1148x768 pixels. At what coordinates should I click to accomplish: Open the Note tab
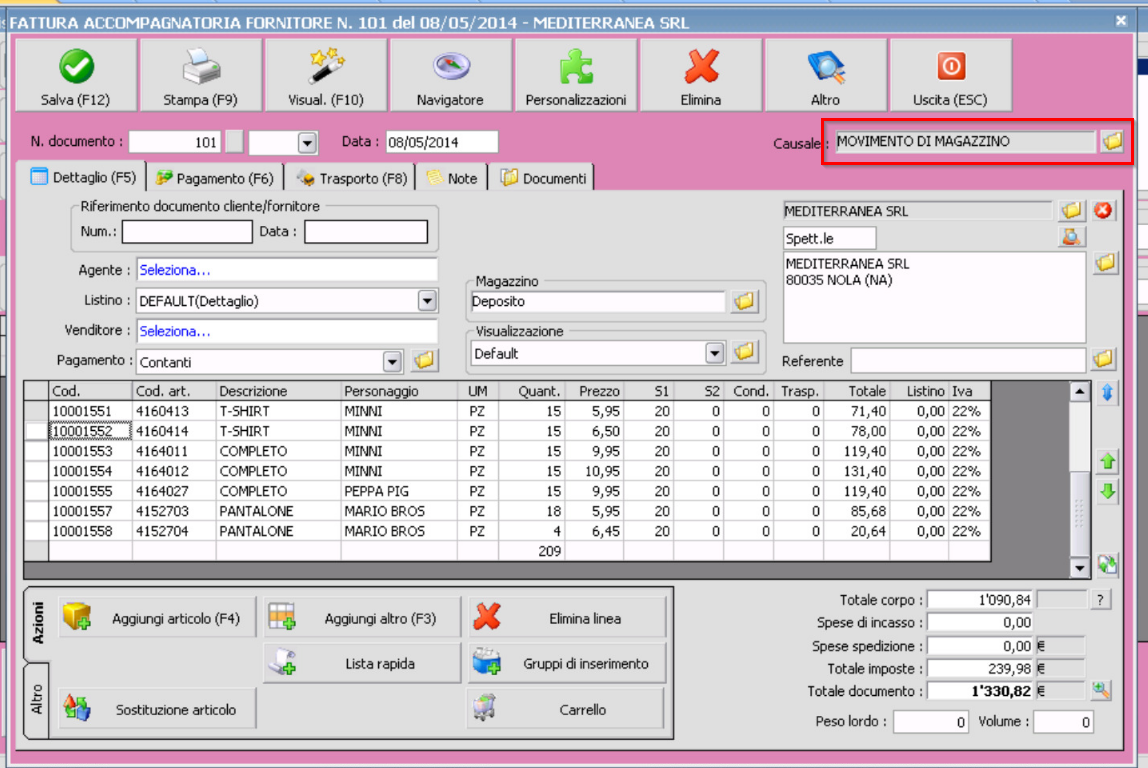coord(452,178)
